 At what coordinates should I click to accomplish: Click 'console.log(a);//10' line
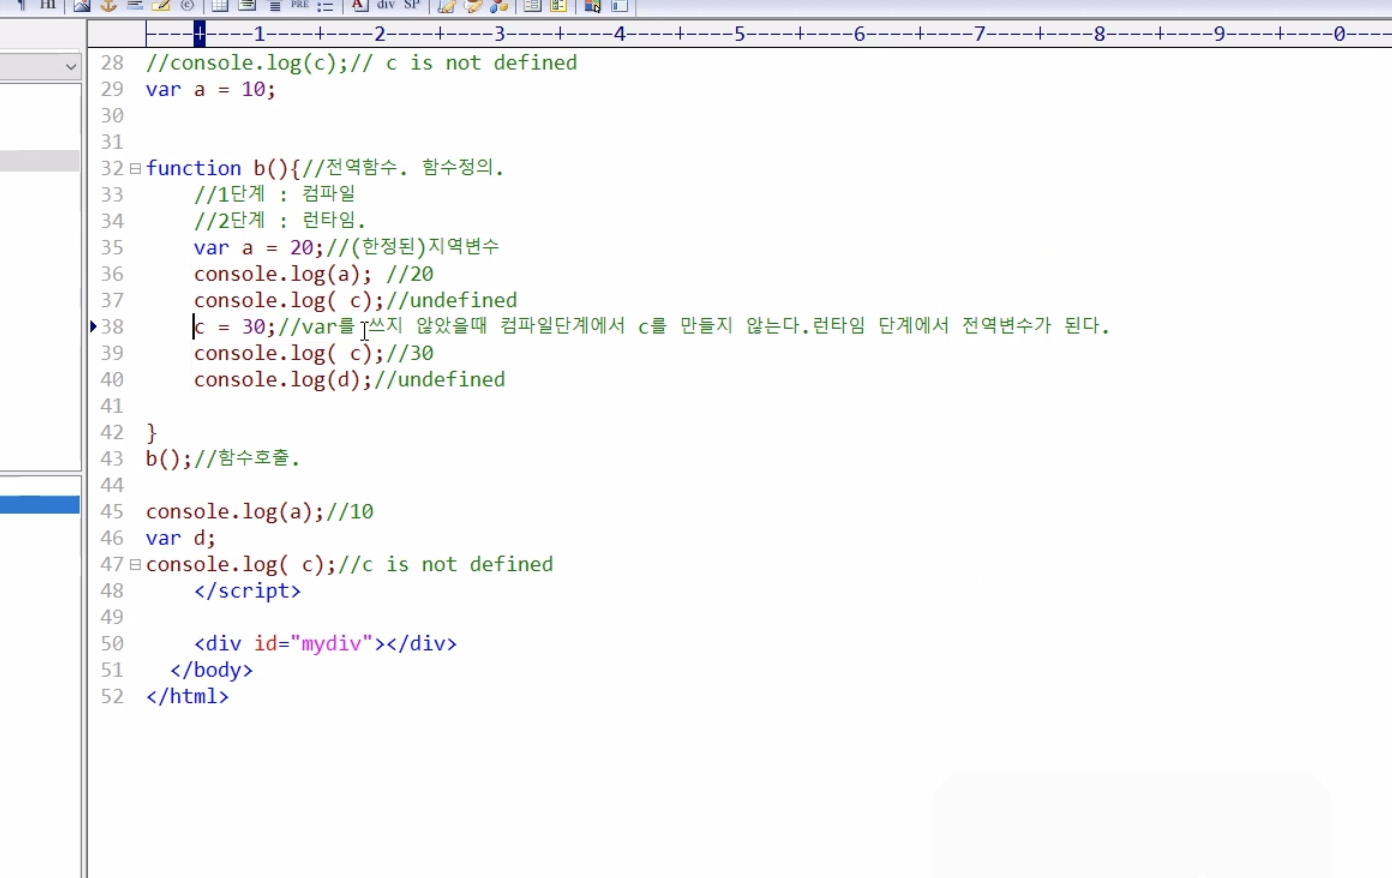click(259, 512)
